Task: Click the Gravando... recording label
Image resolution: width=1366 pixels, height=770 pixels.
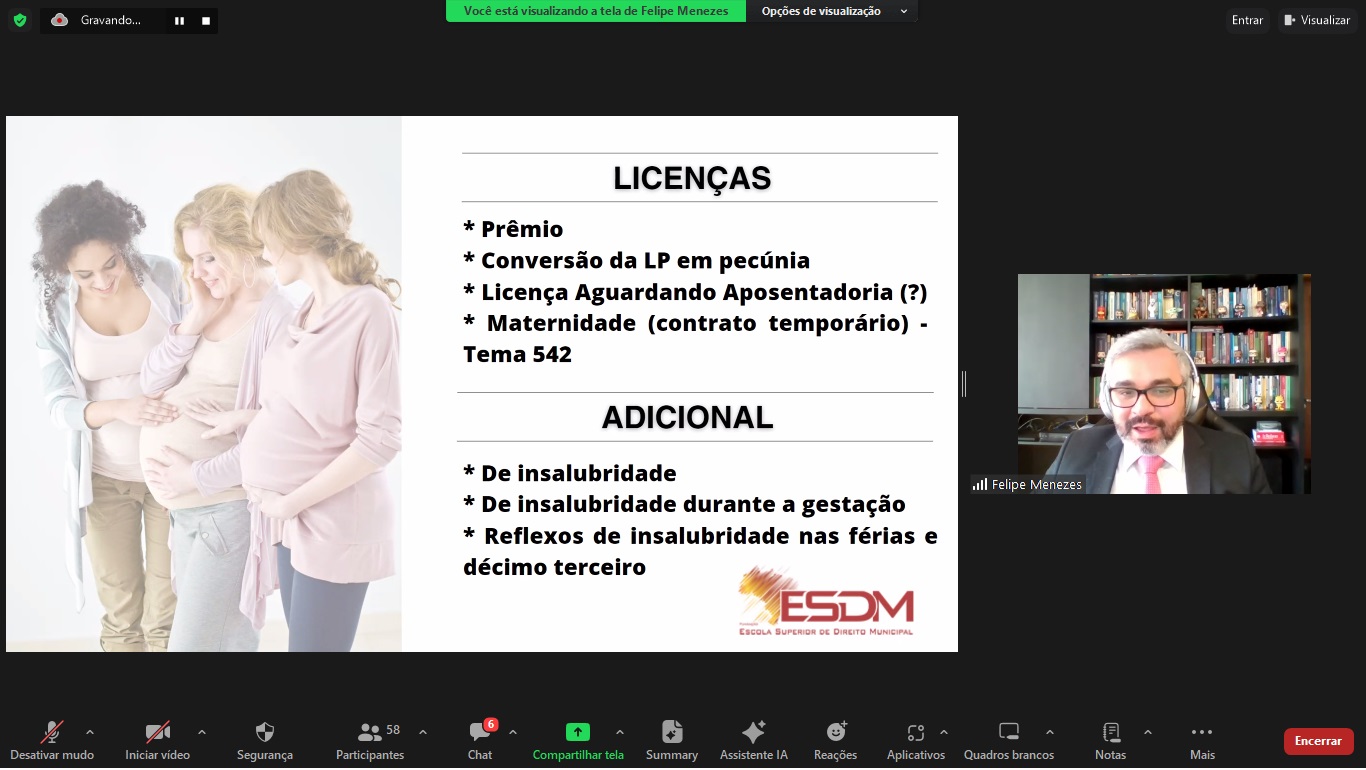Action: [111, 20]
